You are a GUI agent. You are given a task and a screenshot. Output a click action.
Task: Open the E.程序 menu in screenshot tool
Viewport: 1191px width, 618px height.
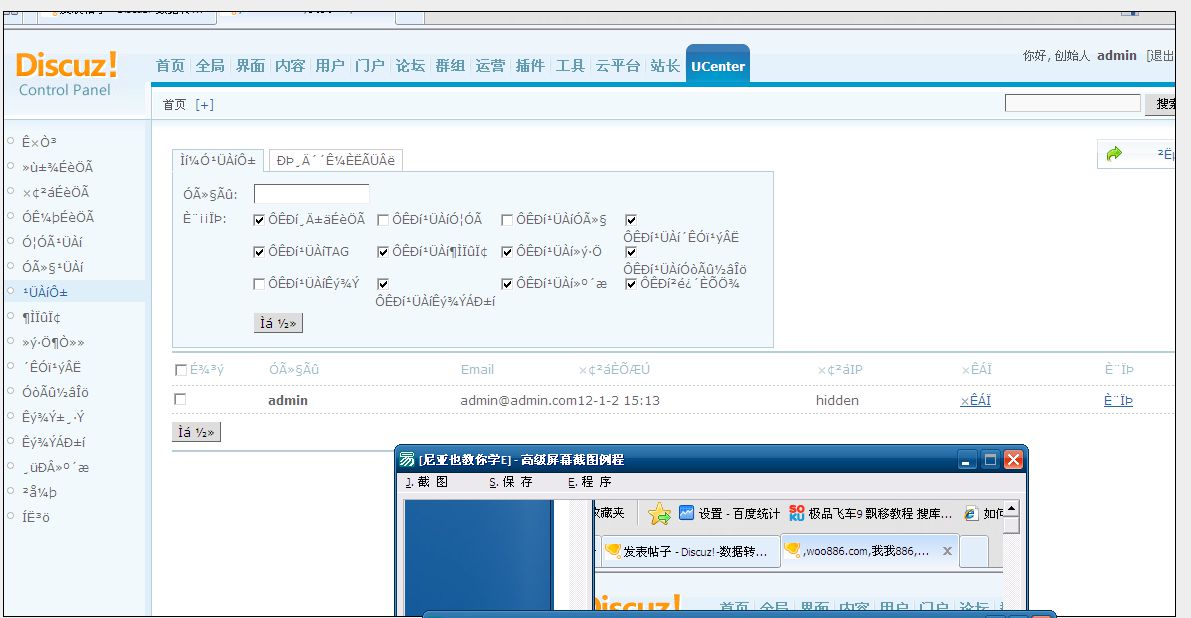coord(589,482)
